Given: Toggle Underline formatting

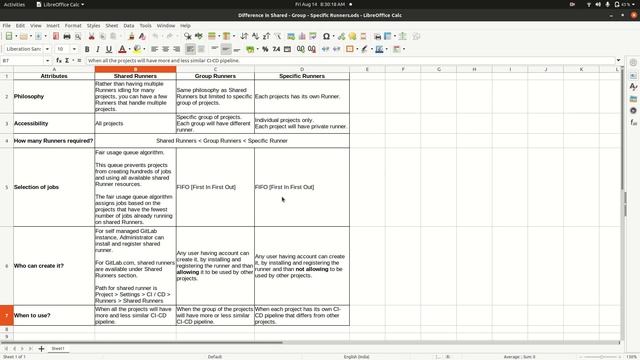Looking at the screenshot, I should 109,49.
